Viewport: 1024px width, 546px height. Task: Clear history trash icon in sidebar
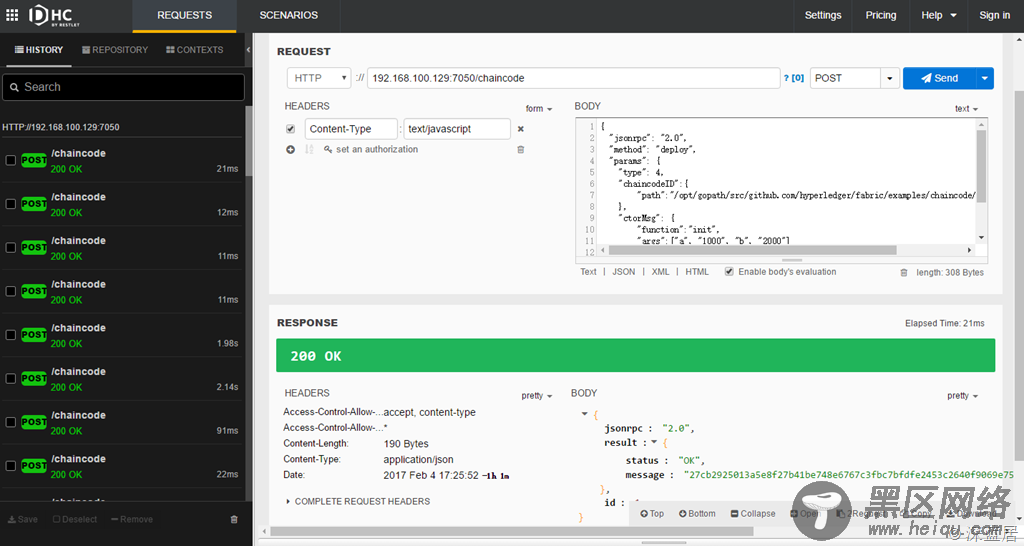pyautogui.click(x=234, y=519)
